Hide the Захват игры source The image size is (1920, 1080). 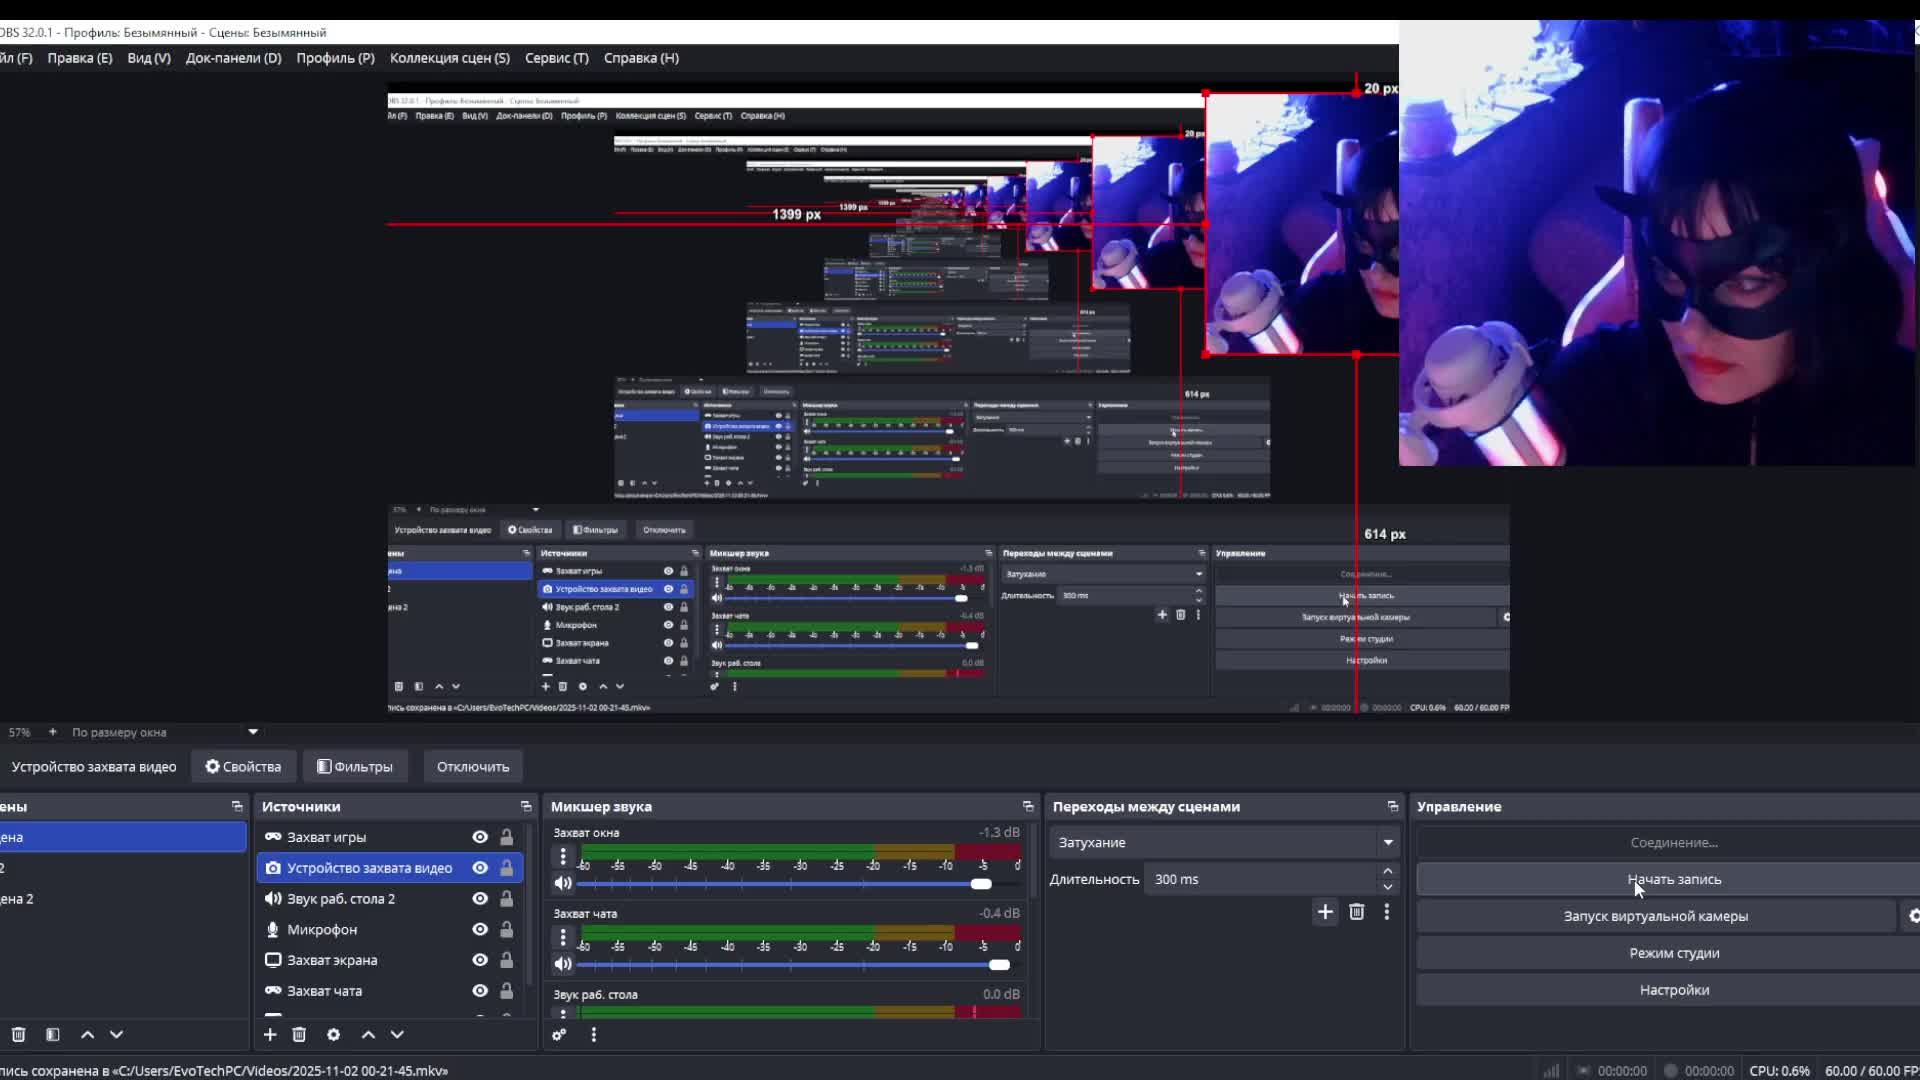tap(480, 837)
